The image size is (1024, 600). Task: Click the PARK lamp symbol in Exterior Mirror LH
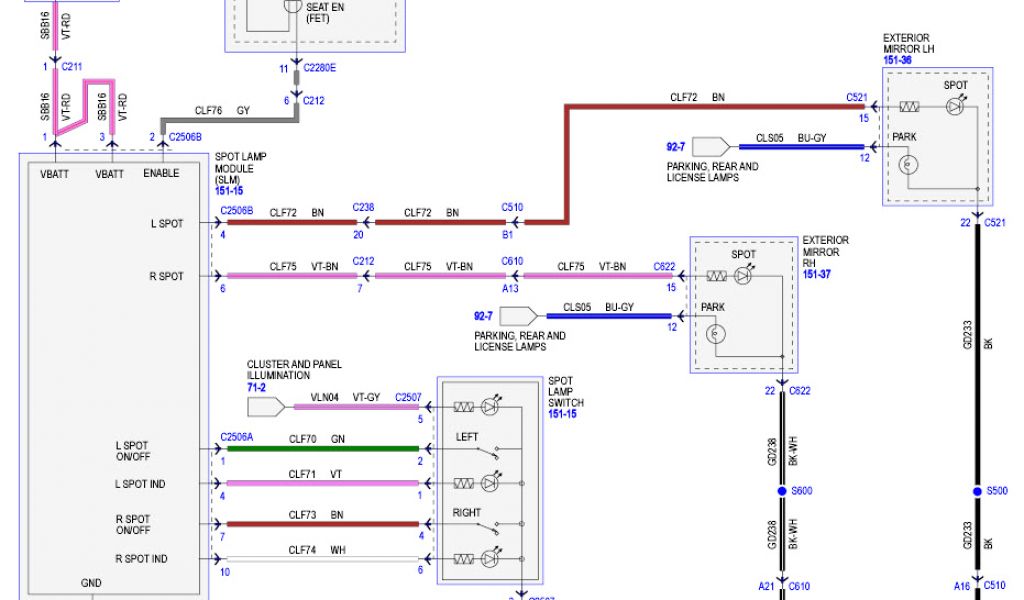[x=907, y=167]
